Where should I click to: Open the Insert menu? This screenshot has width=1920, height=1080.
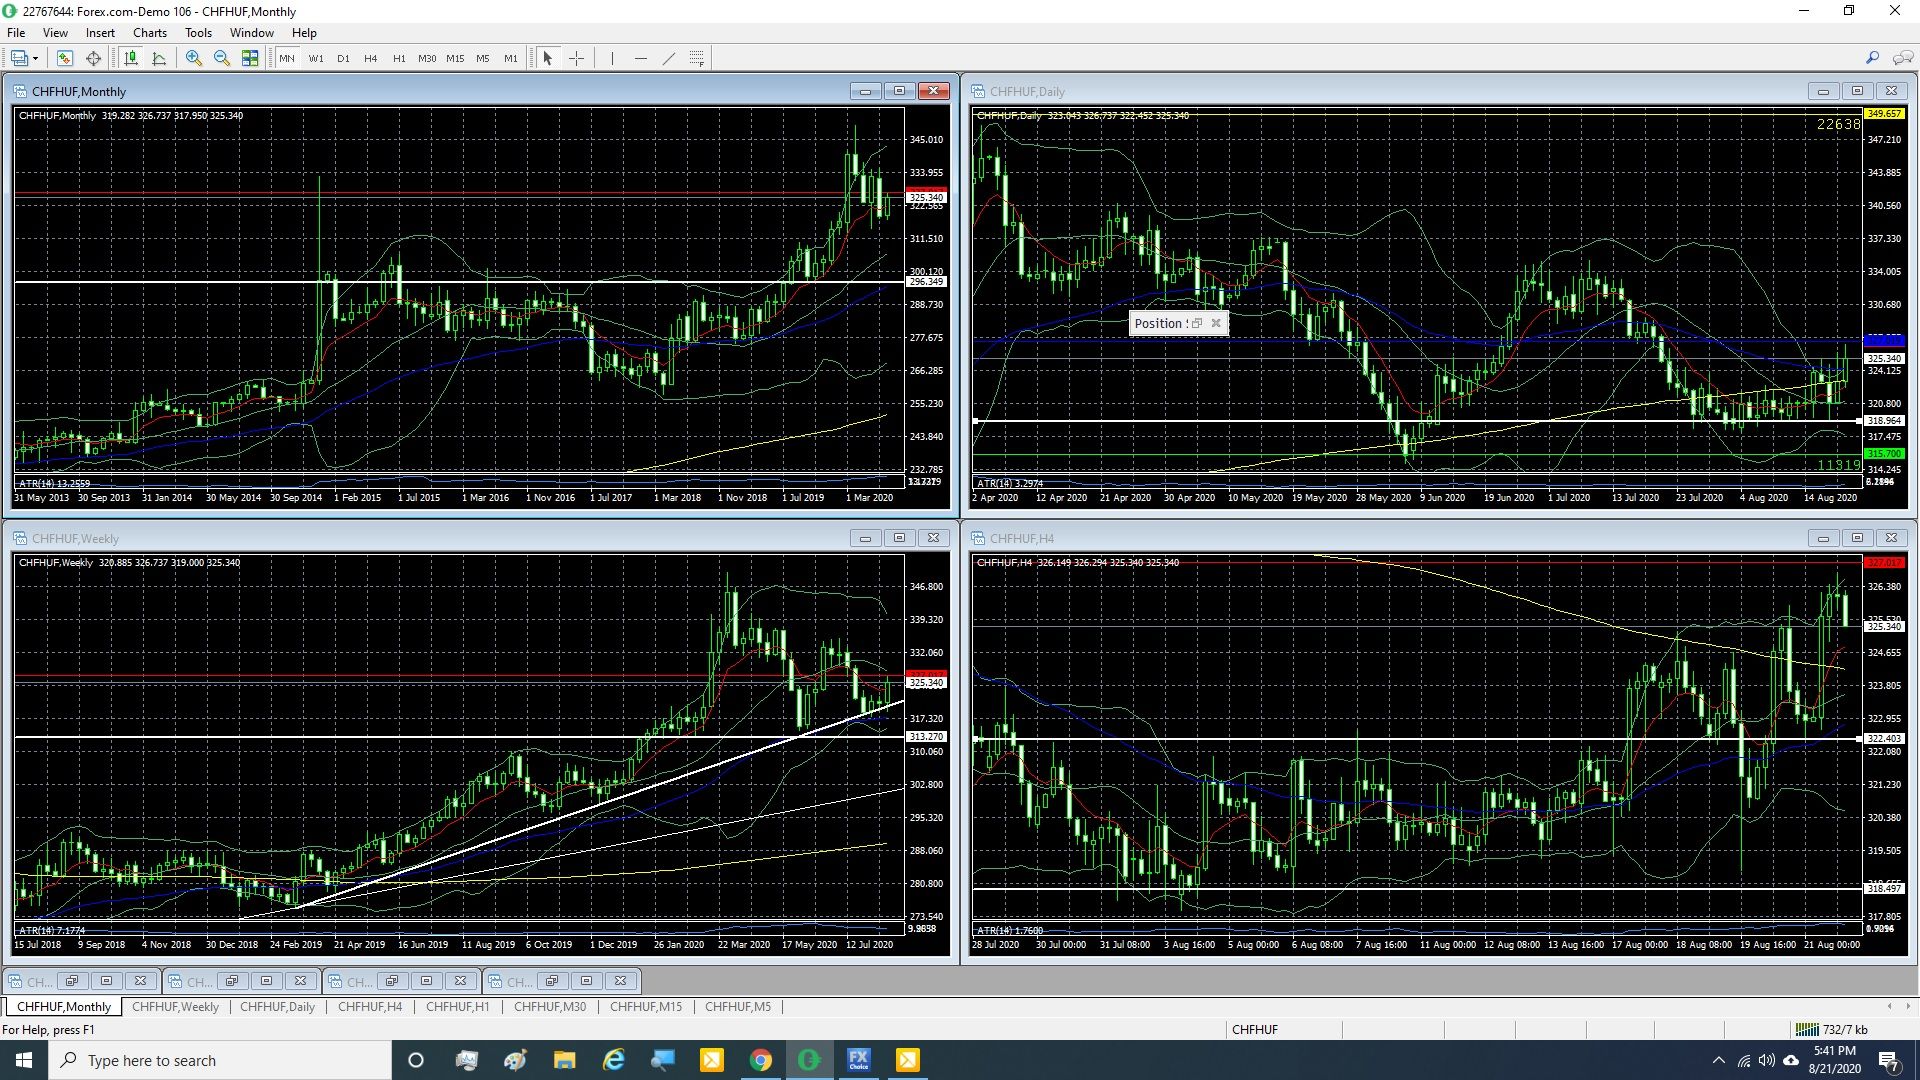click(100, 33)
